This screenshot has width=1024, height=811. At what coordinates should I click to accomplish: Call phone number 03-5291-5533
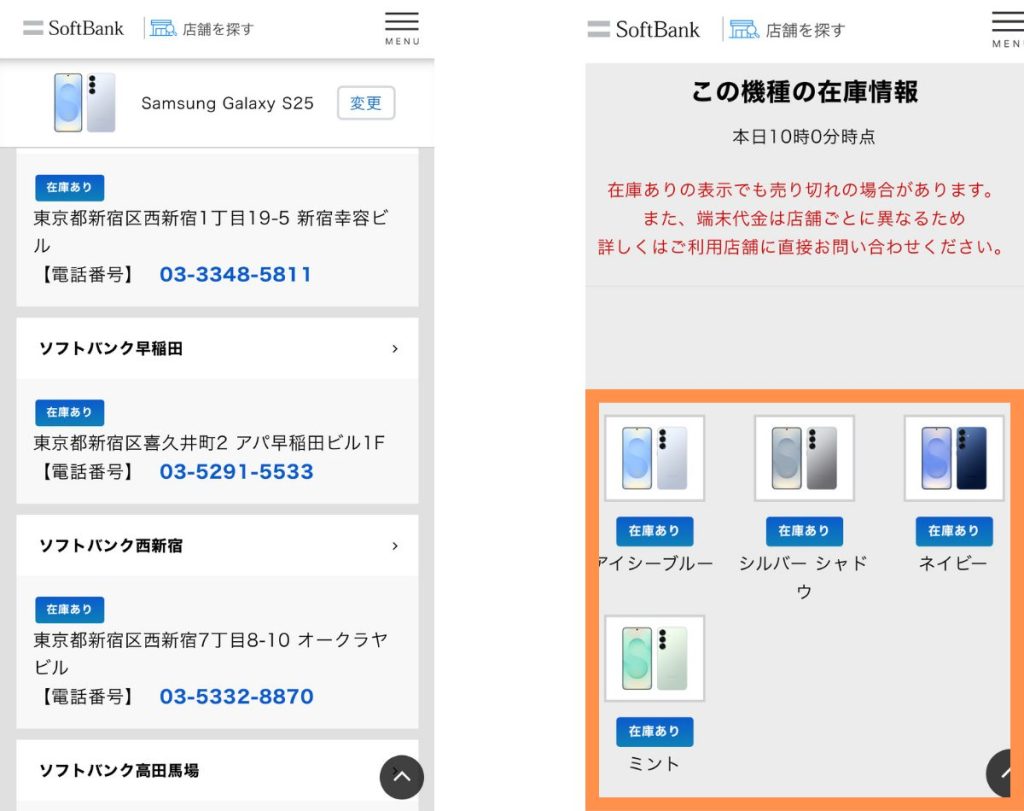(x=236, y=471)
